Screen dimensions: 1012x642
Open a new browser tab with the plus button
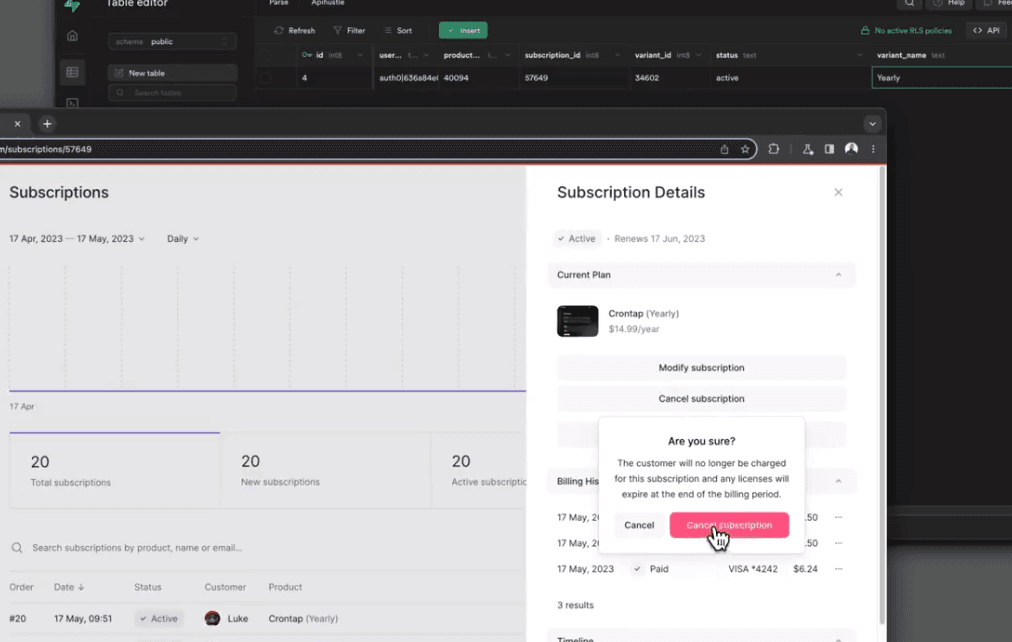coord(47,123)
